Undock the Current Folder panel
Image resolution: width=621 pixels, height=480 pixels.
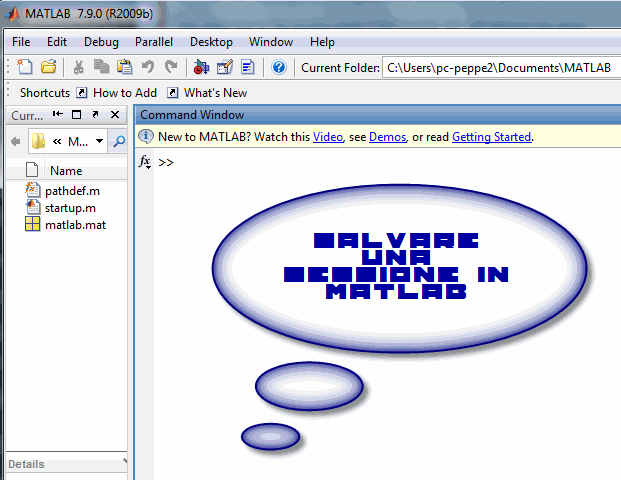95,114
